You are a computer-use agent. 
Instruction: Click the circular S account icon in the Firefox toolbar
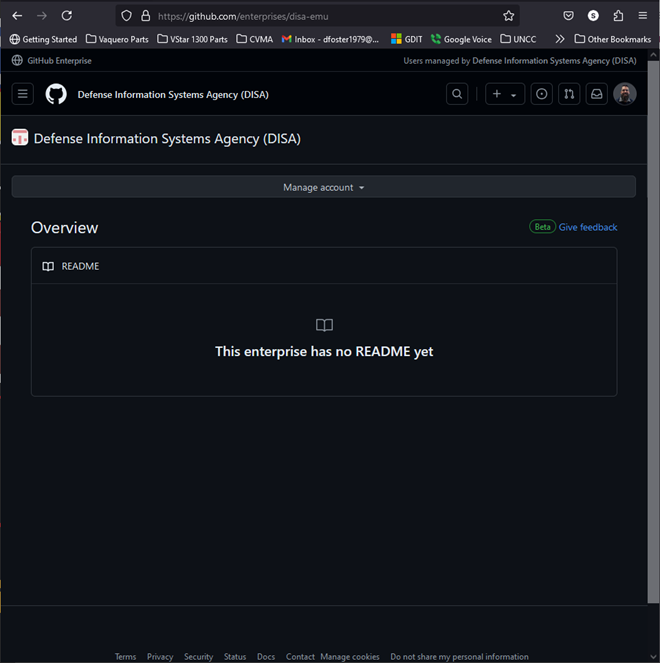click(x=593, y=16)
